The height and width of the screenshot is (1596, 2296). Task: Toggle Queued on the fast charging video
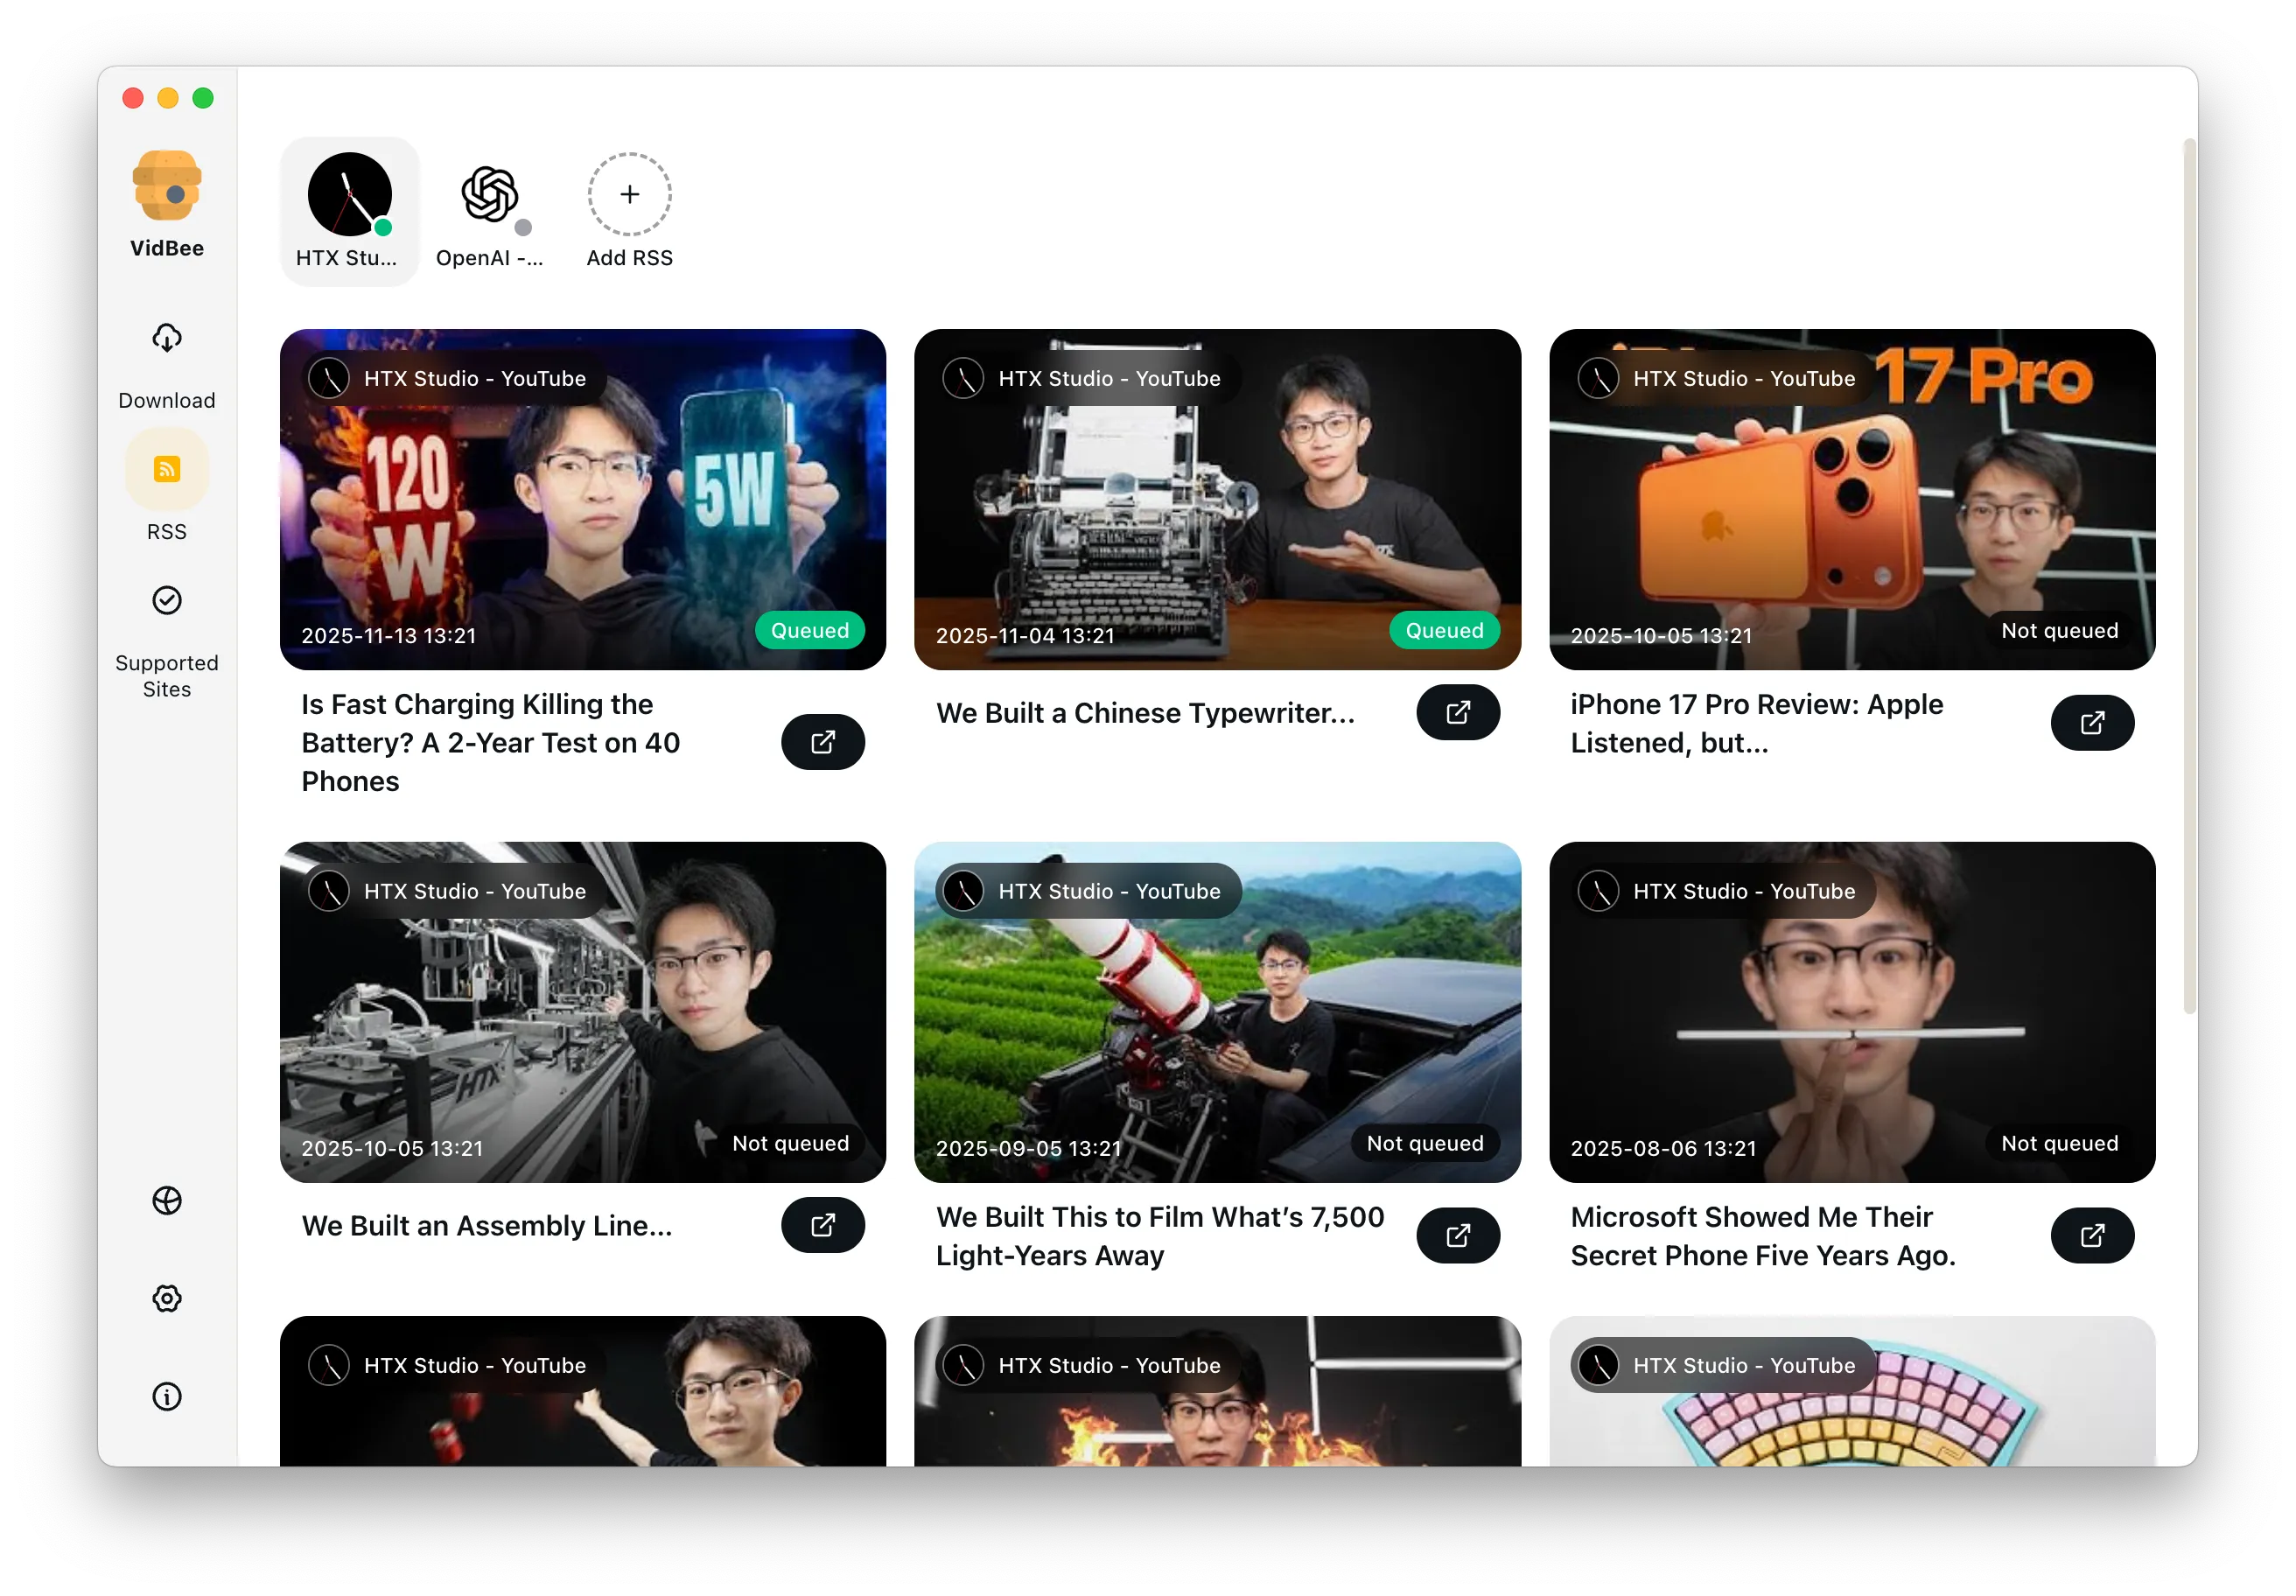pyautogui.click(x=810, y=630)
